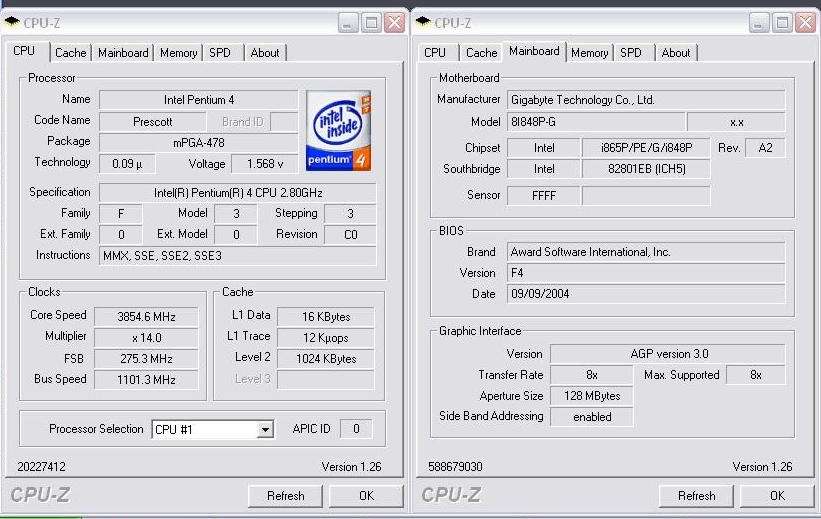Click the BIOS Date value 09/09/2004

[x=646, y=294]
